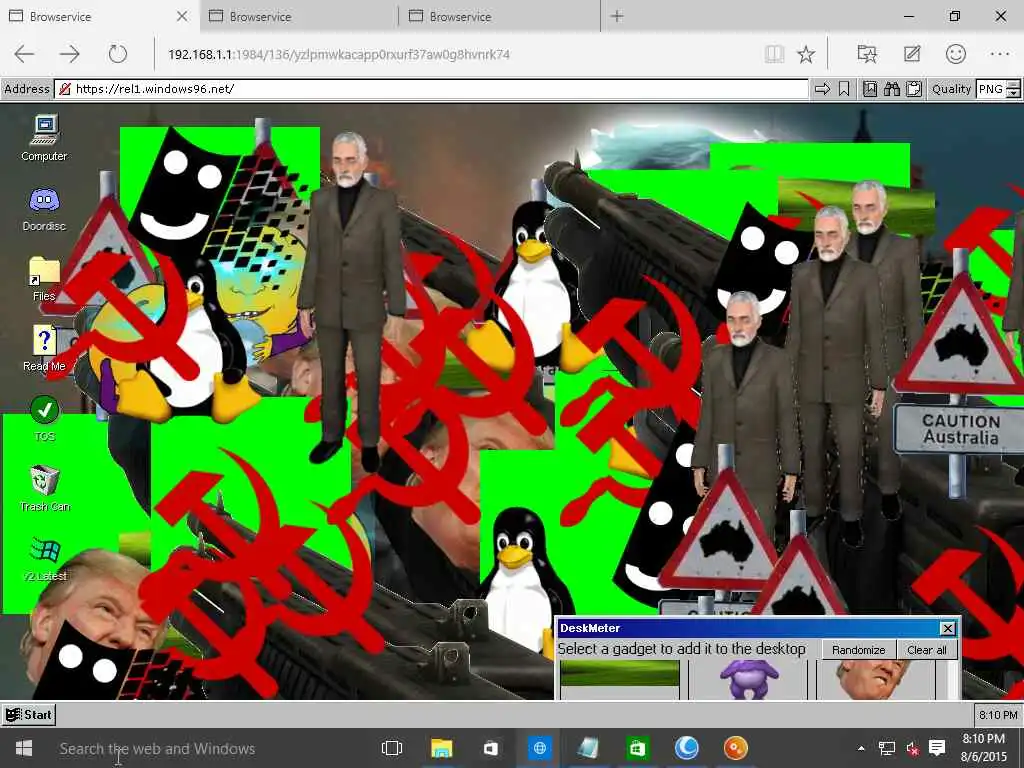Select the face gadget thumbnail in DeskMeter
This screenshot has width=1024, height=768.
coord(876,679)
